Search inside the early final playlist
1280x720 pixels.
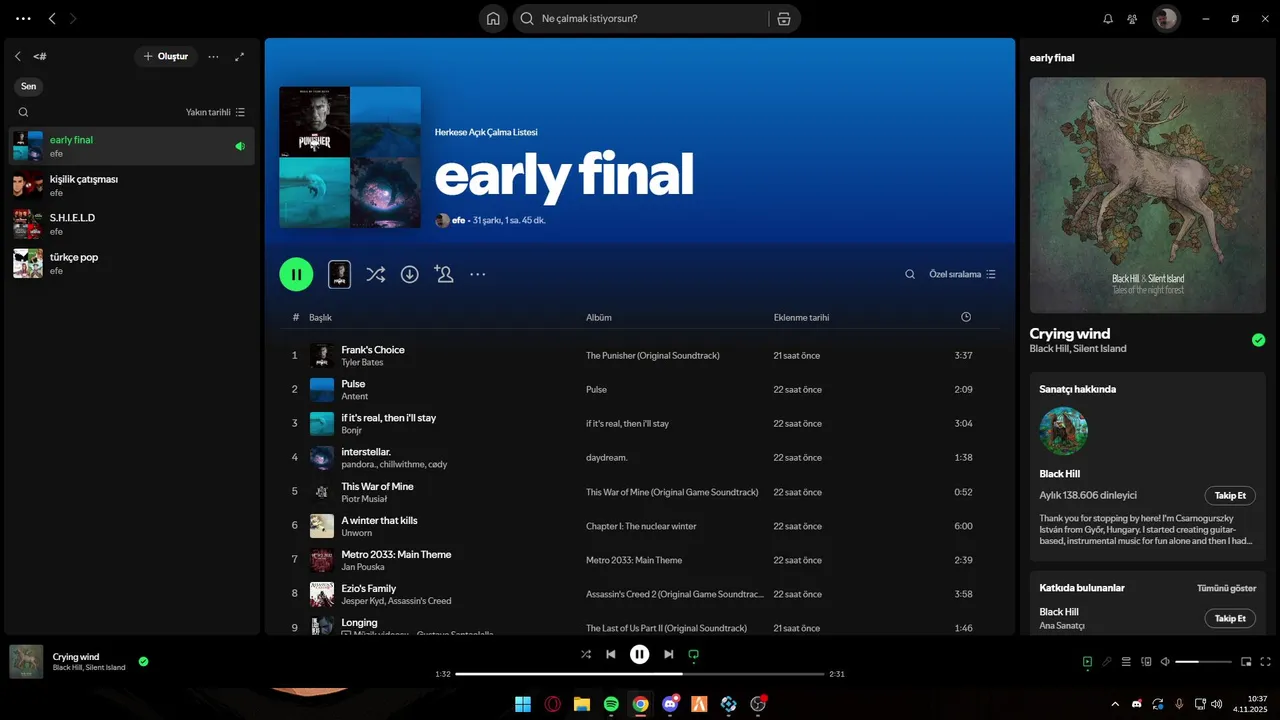pyautogui.click(x=910, y=274)
